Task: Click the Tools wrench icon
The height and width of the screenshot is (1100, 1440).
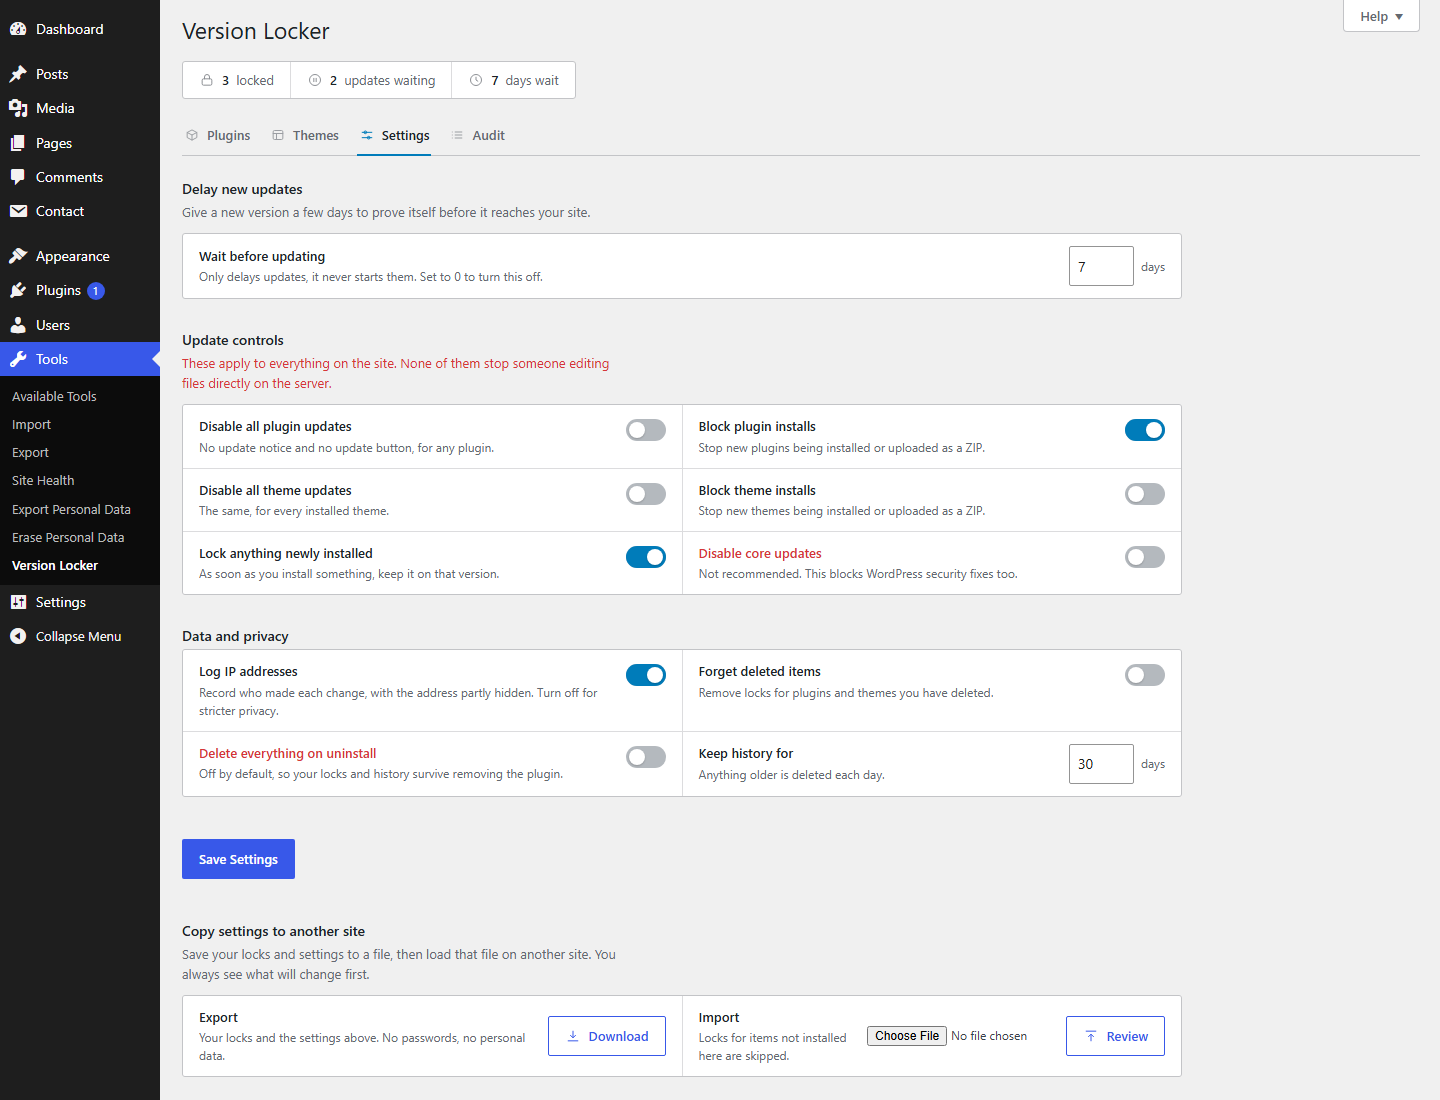Action: coord(18,359)
